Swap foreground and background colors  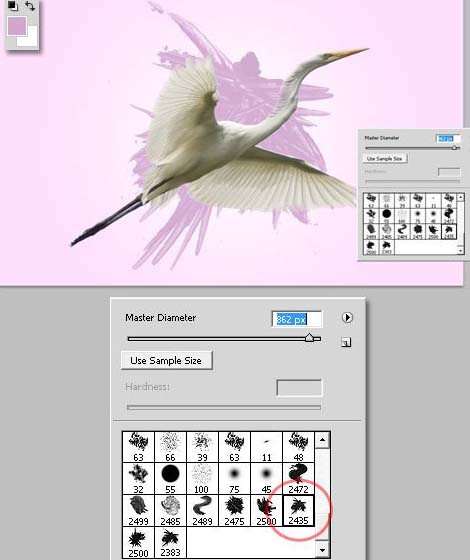pyautogui.click(x=30, y=6)
